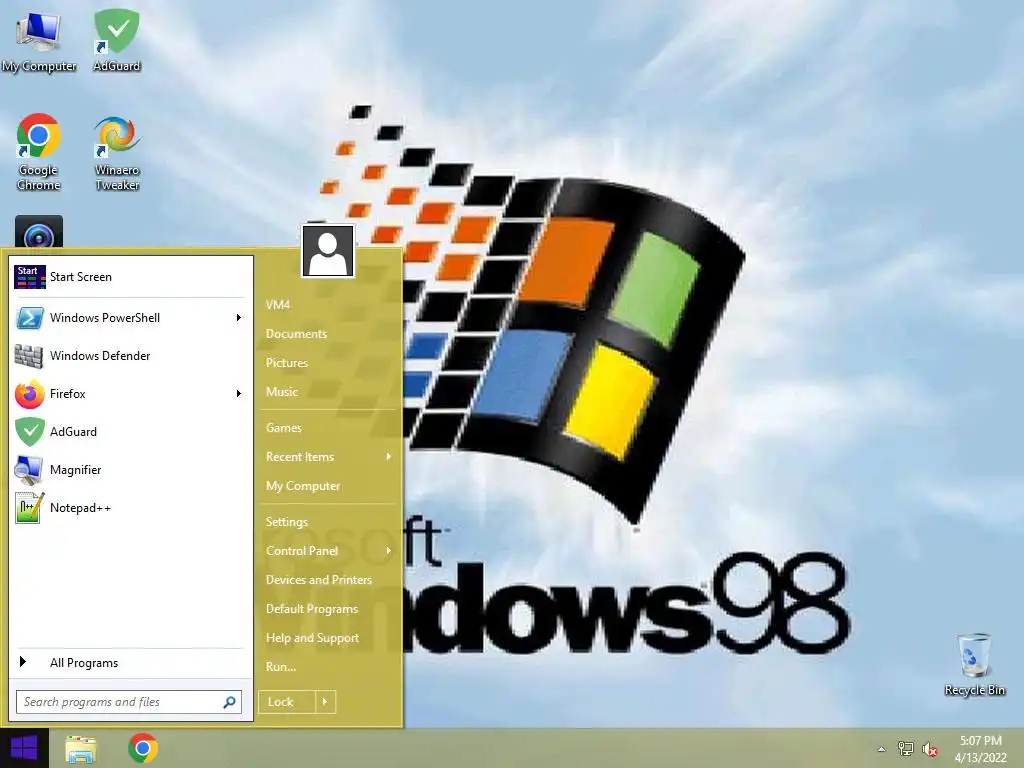Image resolution: width=1024 pixels, height=768 pixels.
Task: Open the Run... dialog
Action: point(281,667)
